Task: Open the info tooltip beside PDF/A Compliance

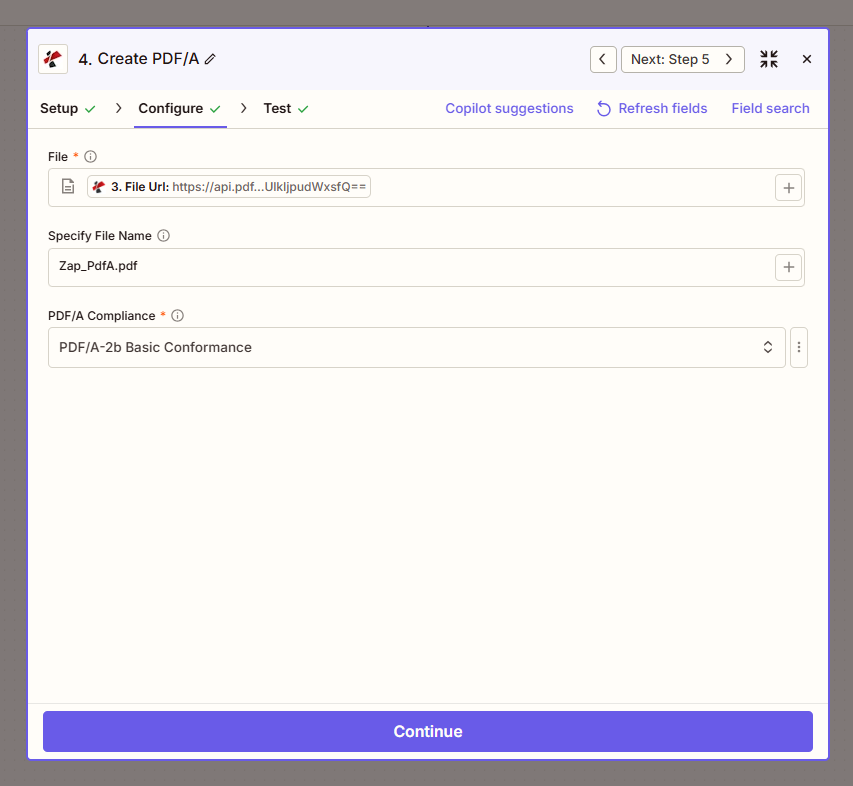Action: [x=177, y=315]
